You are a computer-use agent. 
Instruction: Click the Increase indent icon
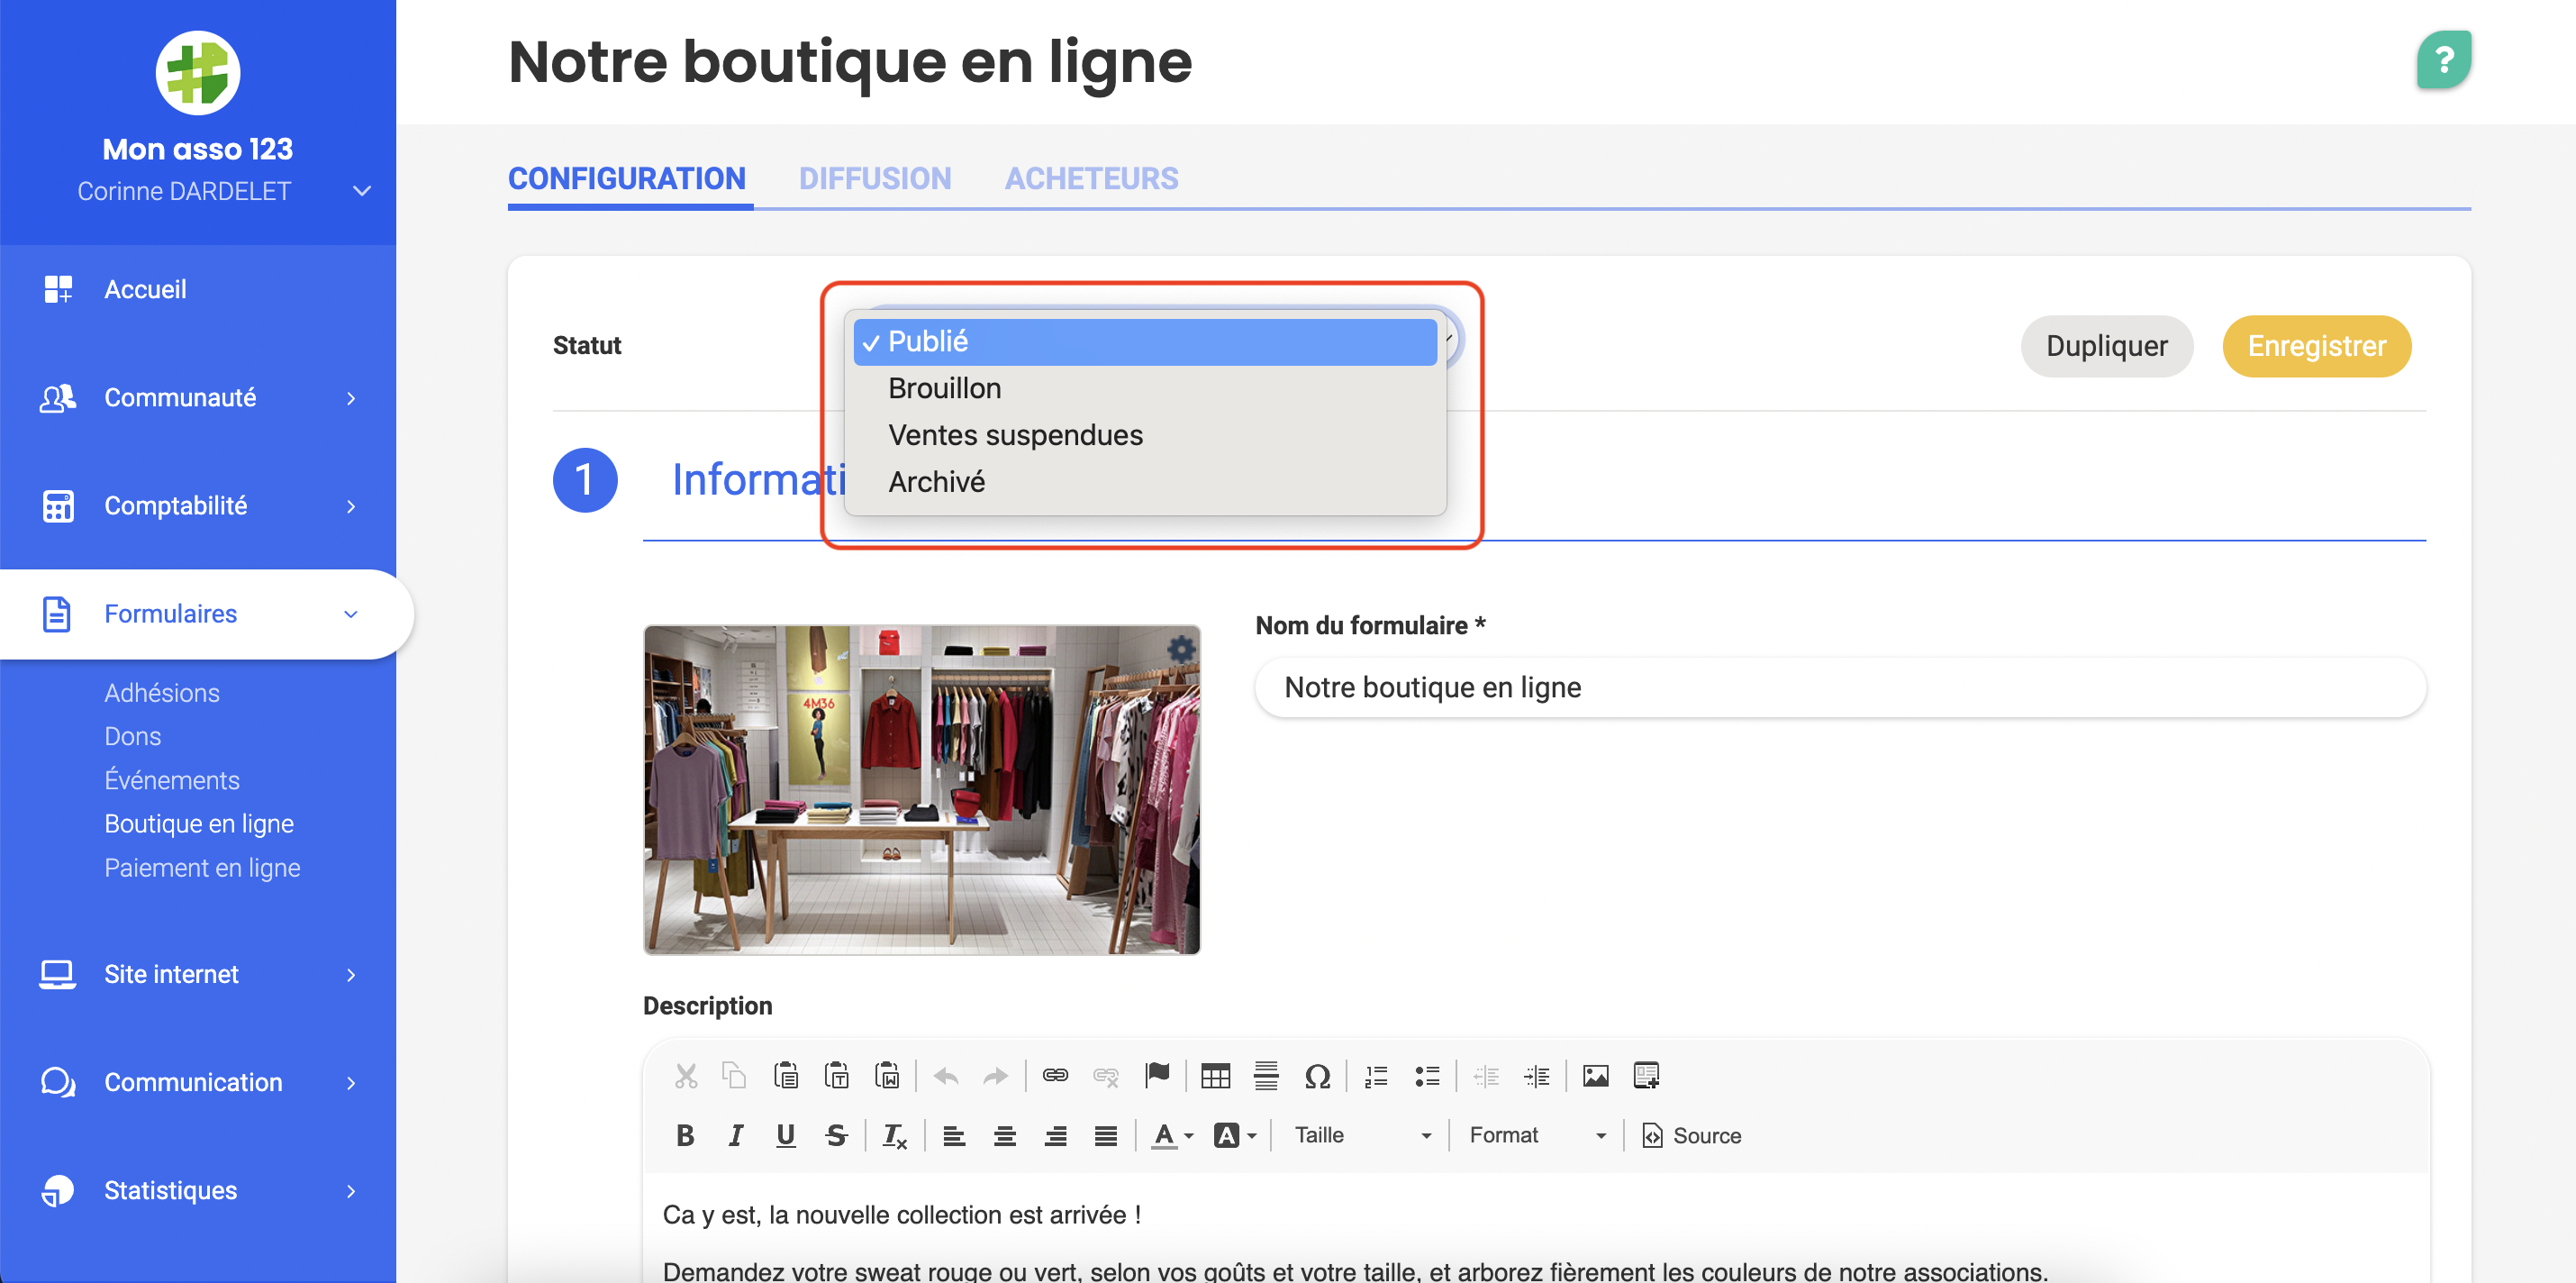(x=1536, y=1076)
